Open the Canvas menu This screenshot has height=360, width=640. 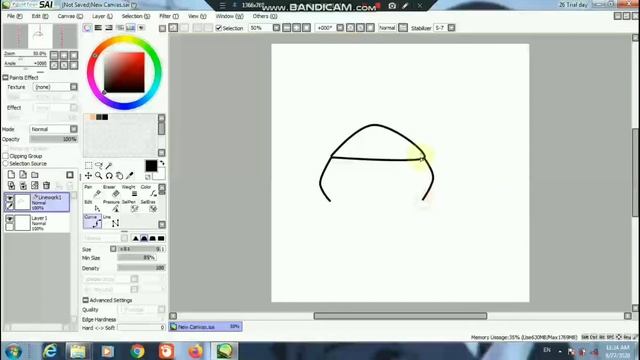click(x=70, y=16)
